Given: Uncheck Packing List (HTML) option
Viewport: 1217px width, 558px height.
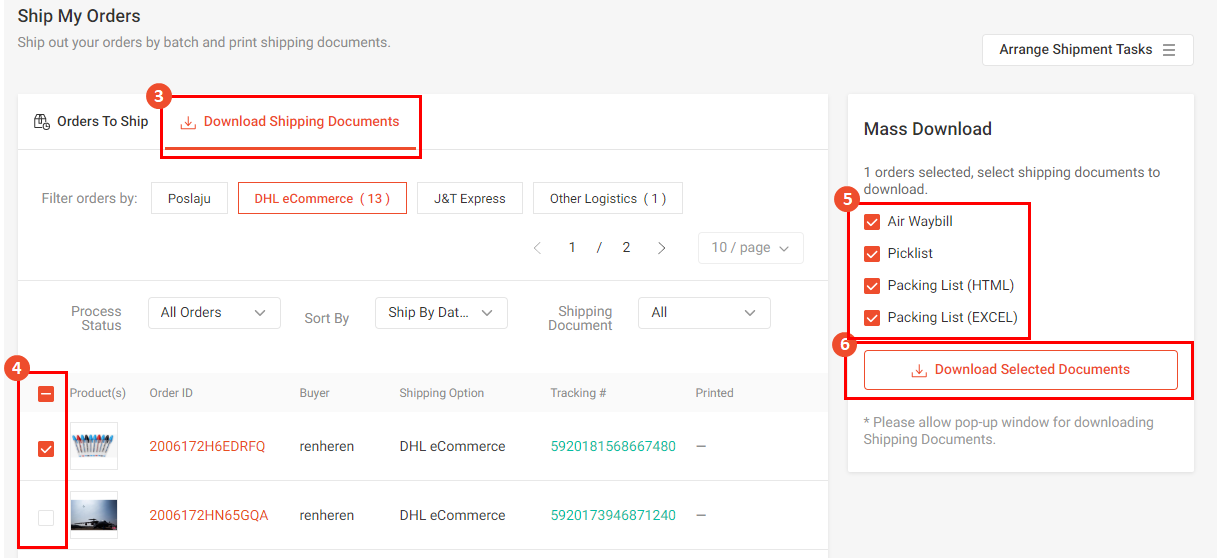Looking at the screenshot, I should pyautogui.click(x=872, y=286).
